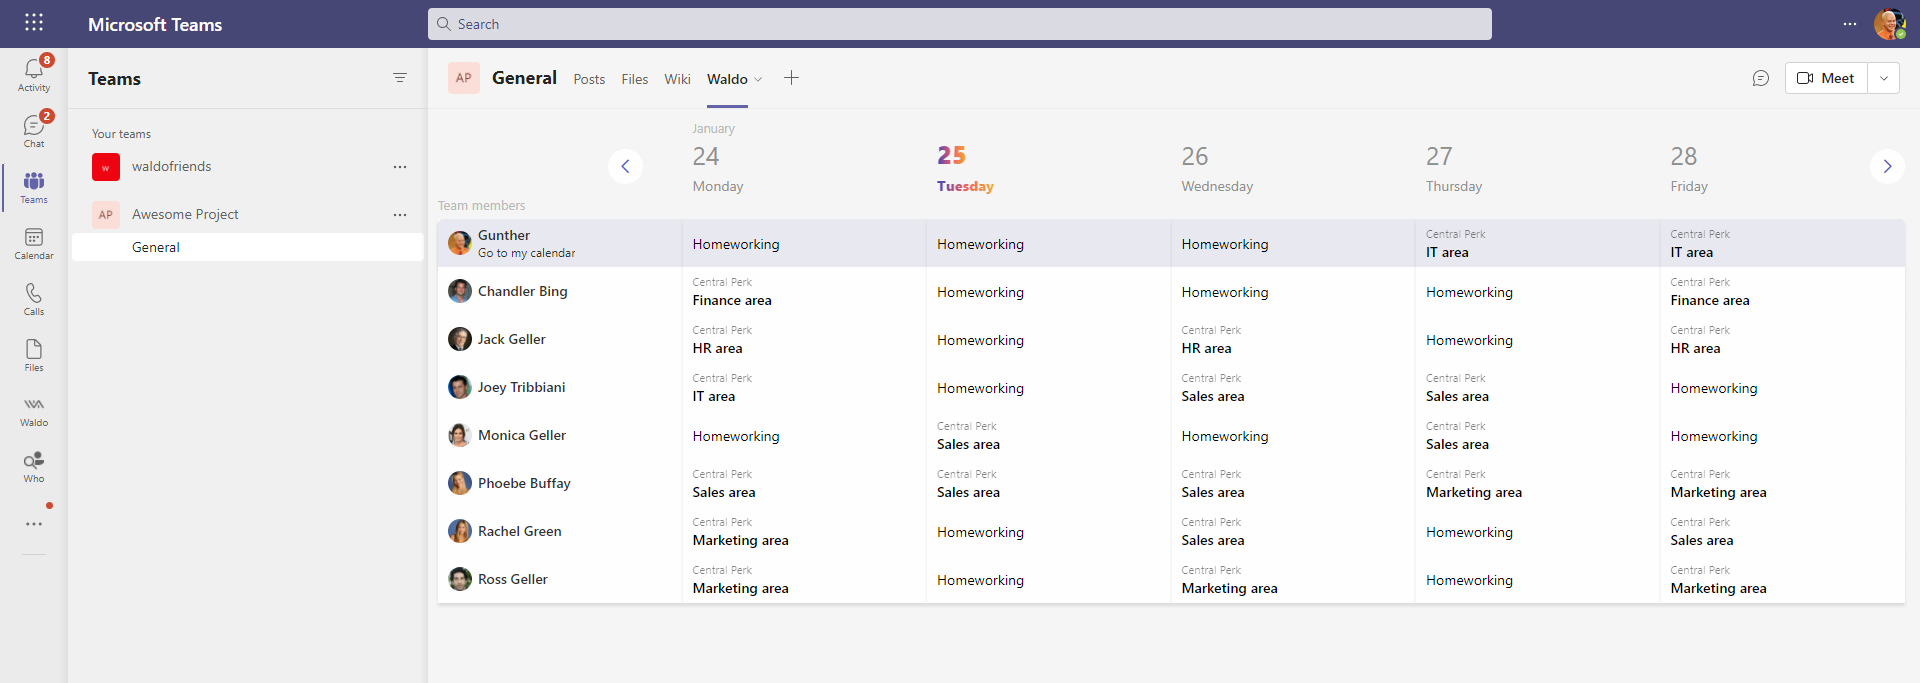Click Go to my calendar link
This screenshot has width=1920, height=683.
527,253
